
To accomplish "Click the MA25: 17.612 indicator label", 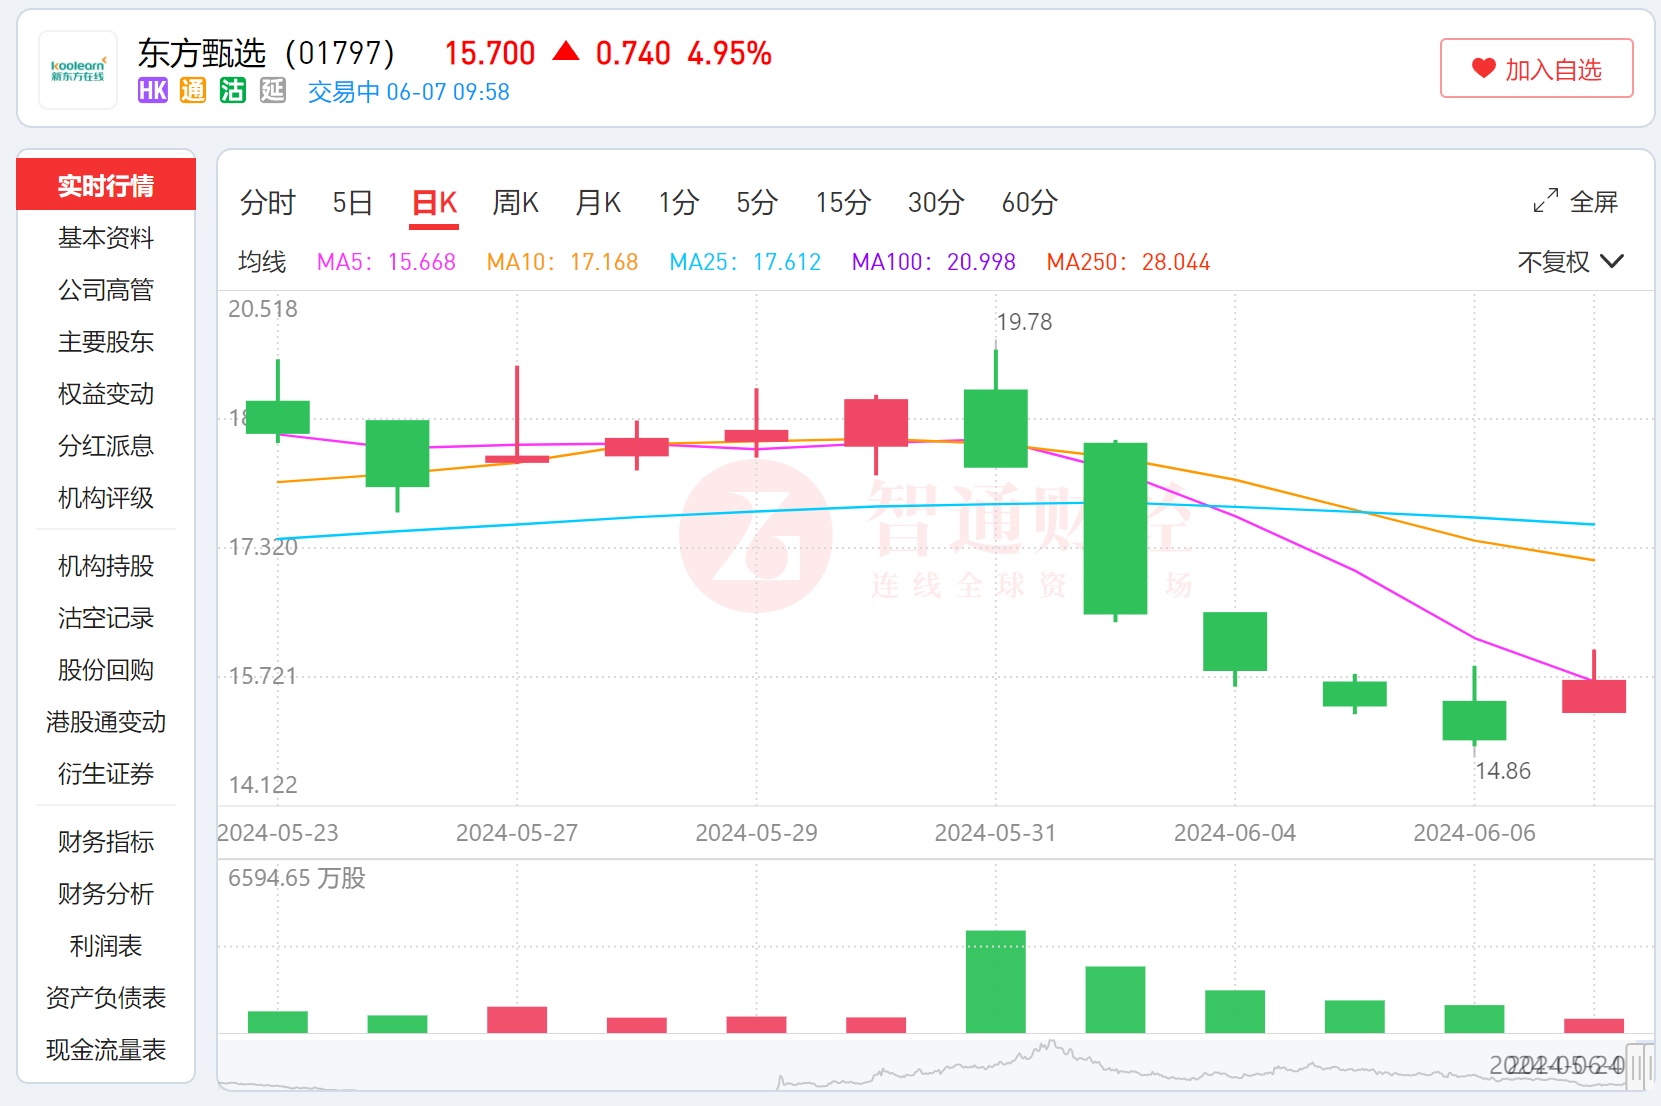I will pyautogui.click(x=745, y=262).
